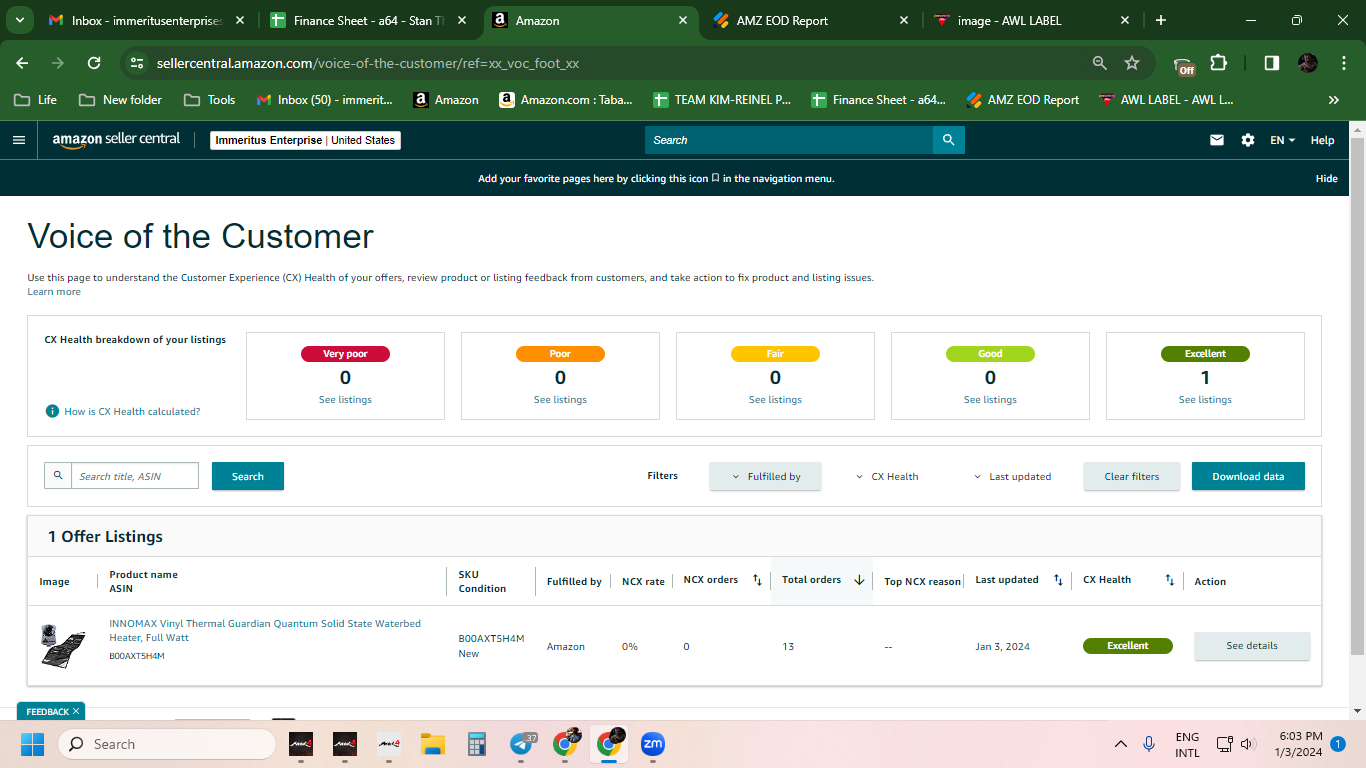This screenshot has height=768, width=1366.
Task: Open the Life bookmarks folder
Action: (35, 100)
